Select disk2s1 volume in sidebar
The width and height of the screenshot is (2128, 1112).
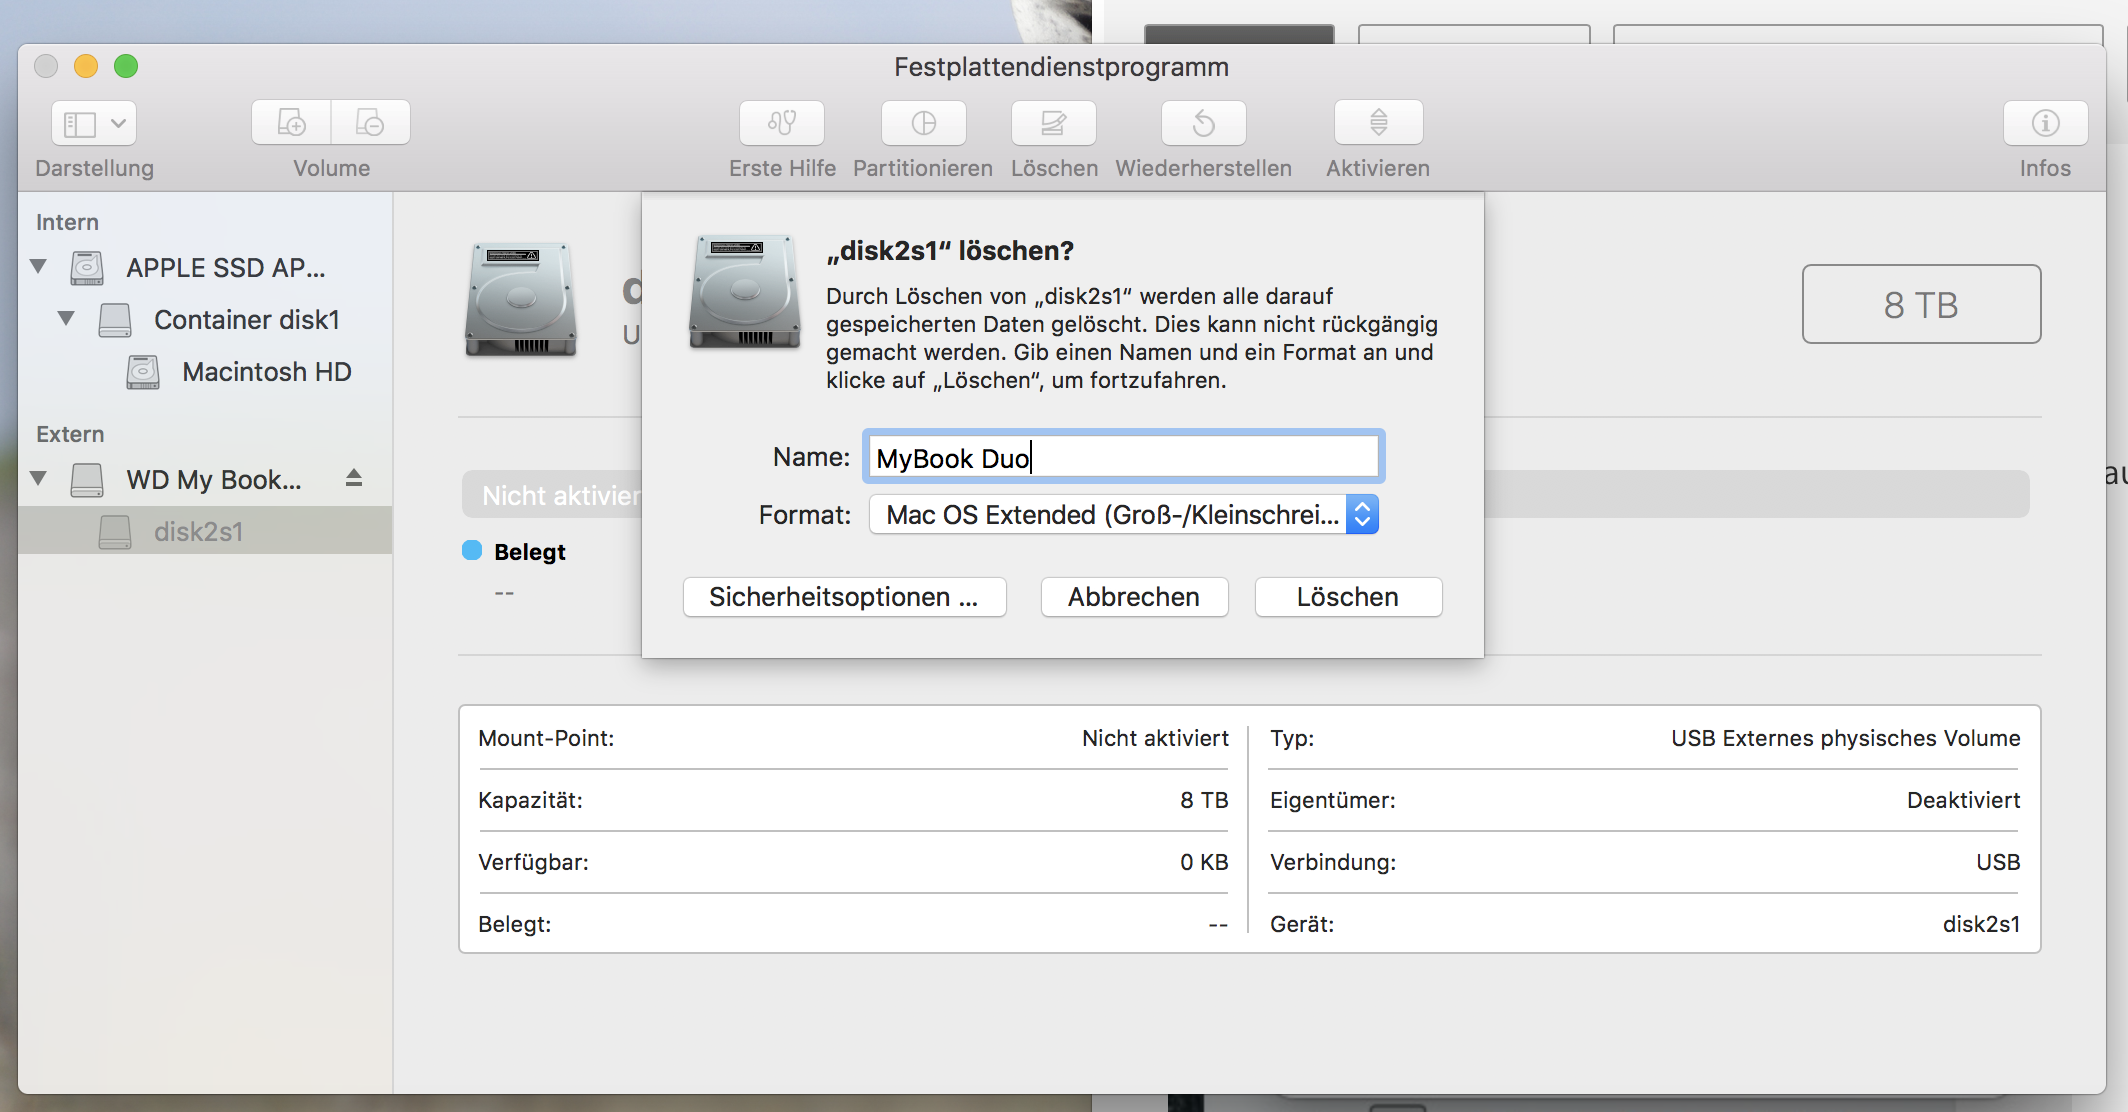198,531
